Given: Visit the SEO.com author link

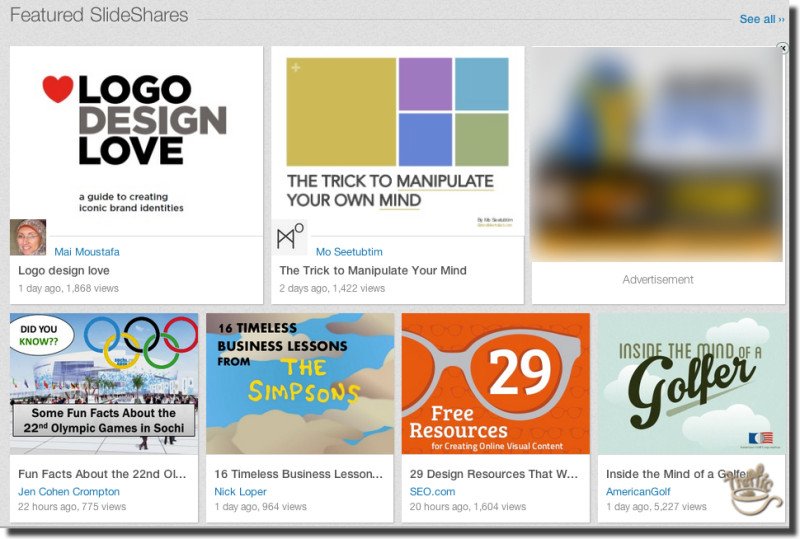Looking at the screenshot, I should click(x=432, y=492).
